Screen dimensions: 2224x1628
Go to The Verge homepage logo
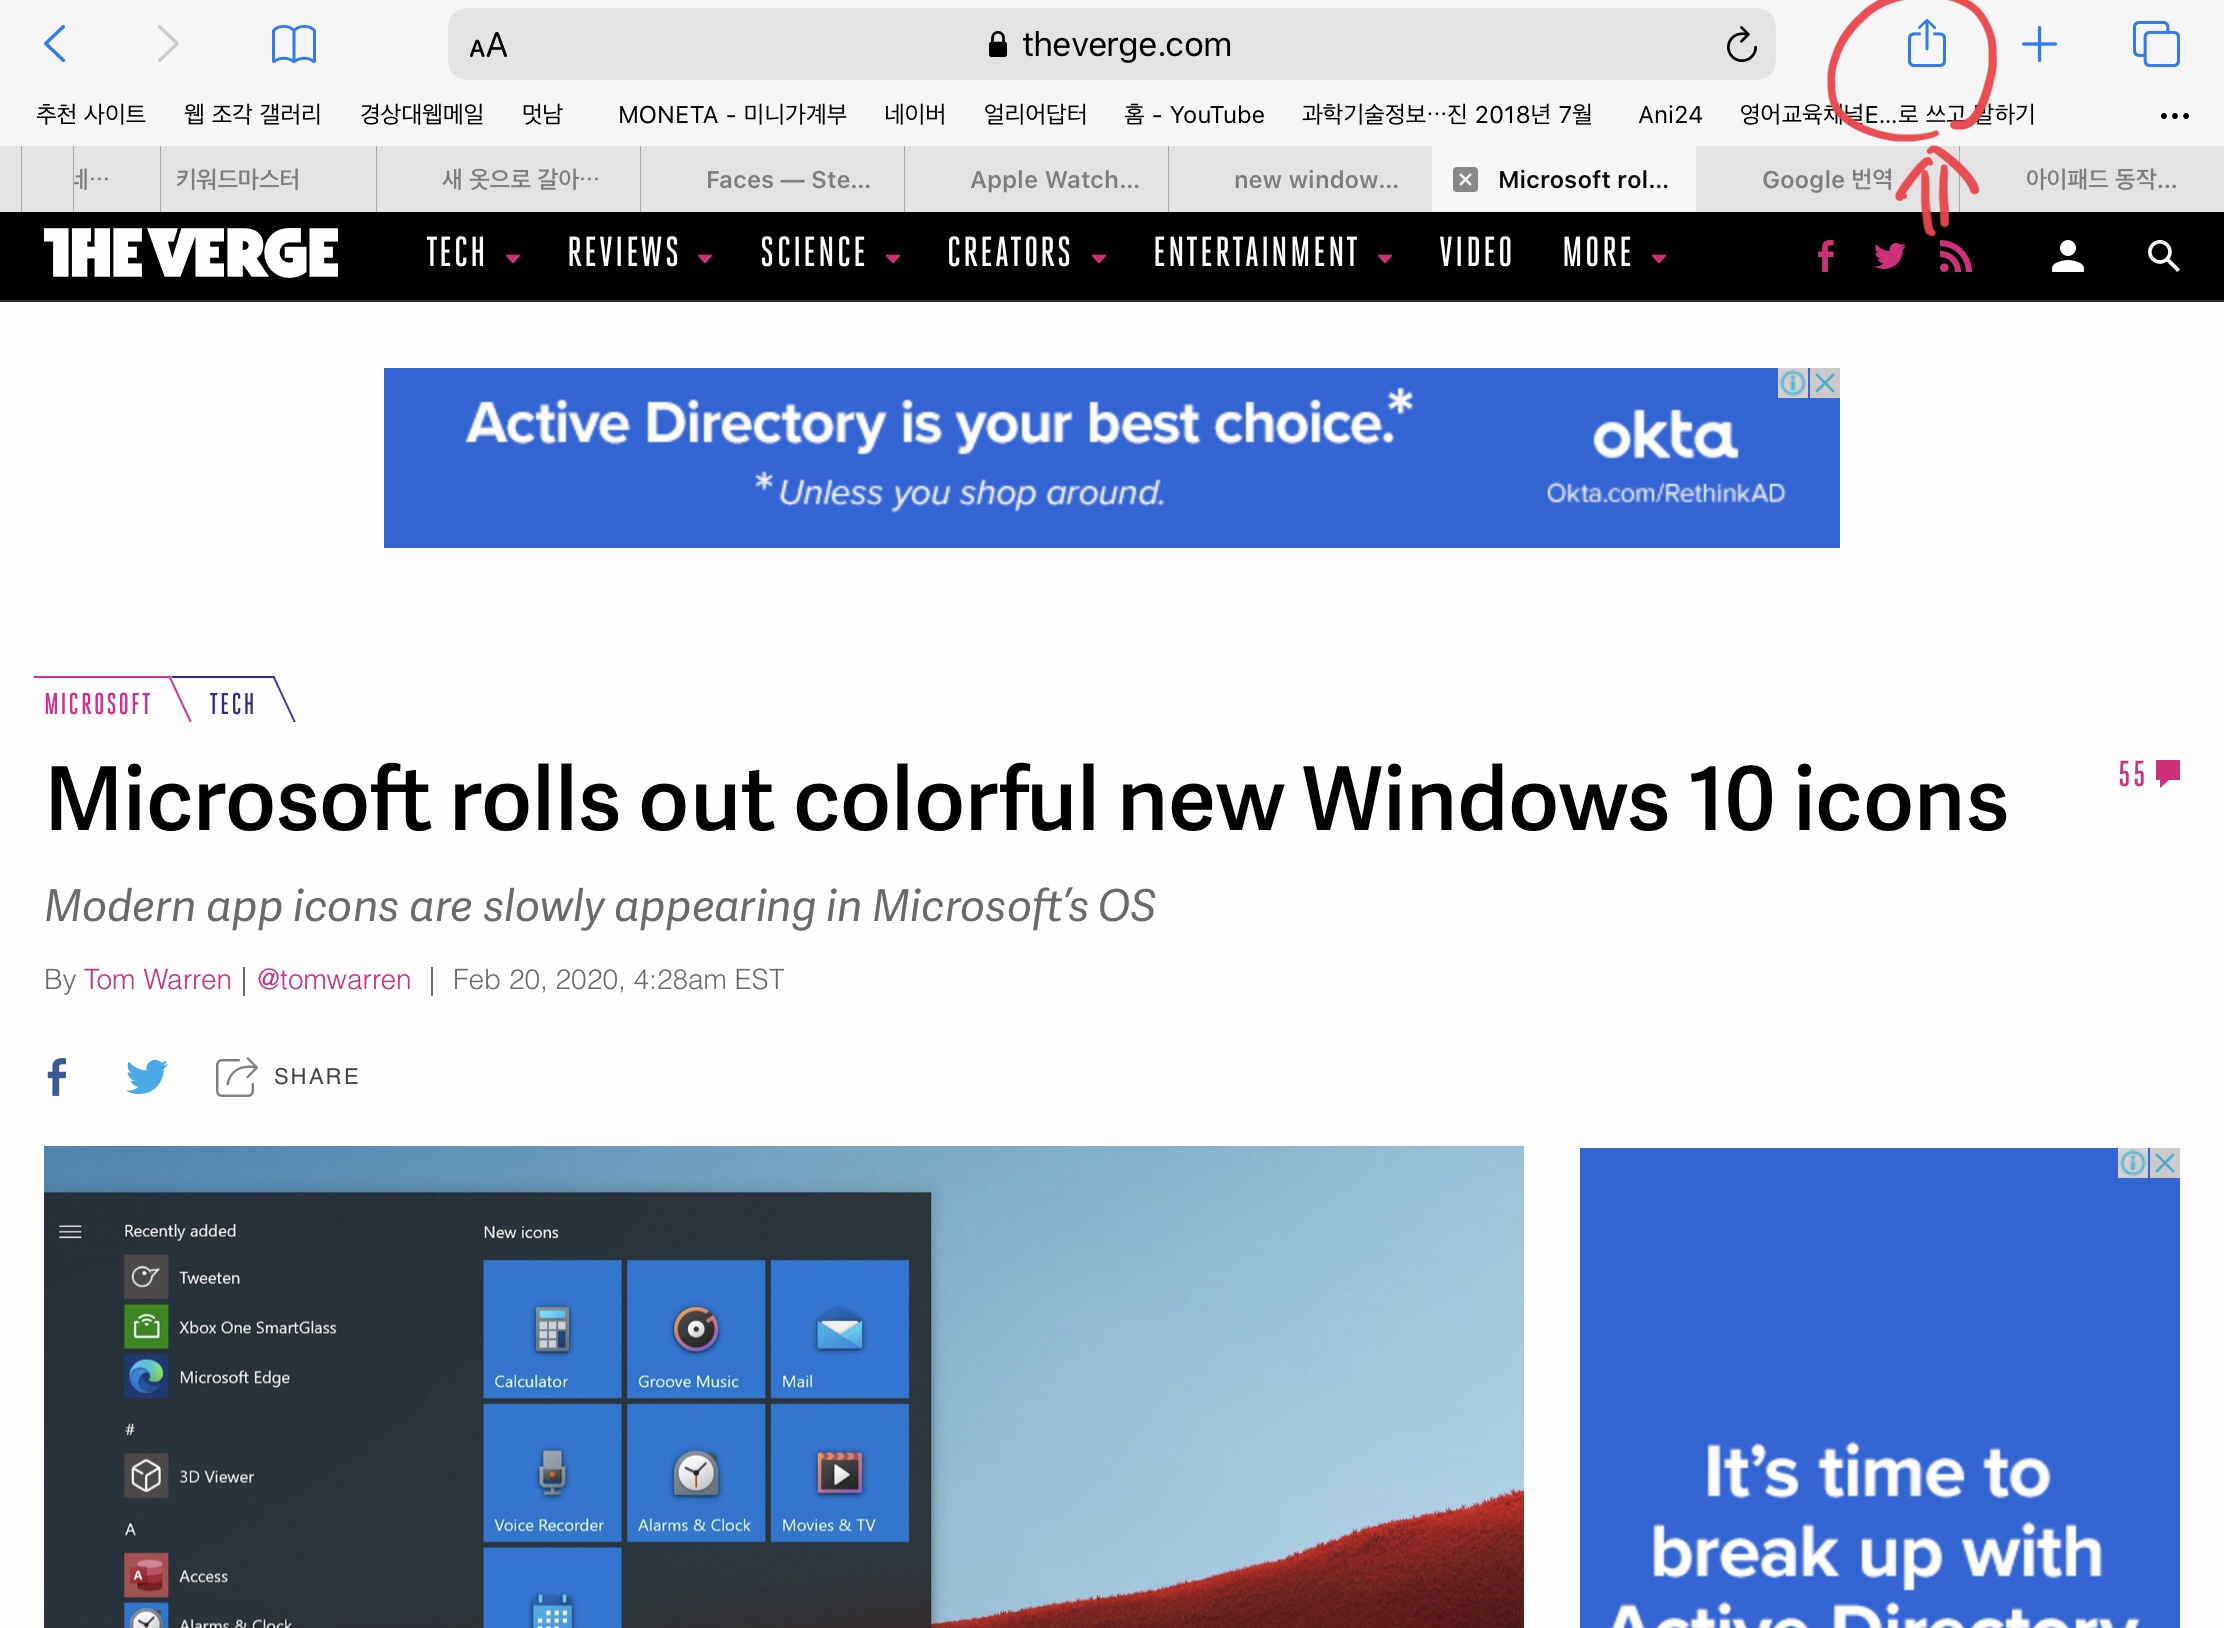(x=191, y=253)
